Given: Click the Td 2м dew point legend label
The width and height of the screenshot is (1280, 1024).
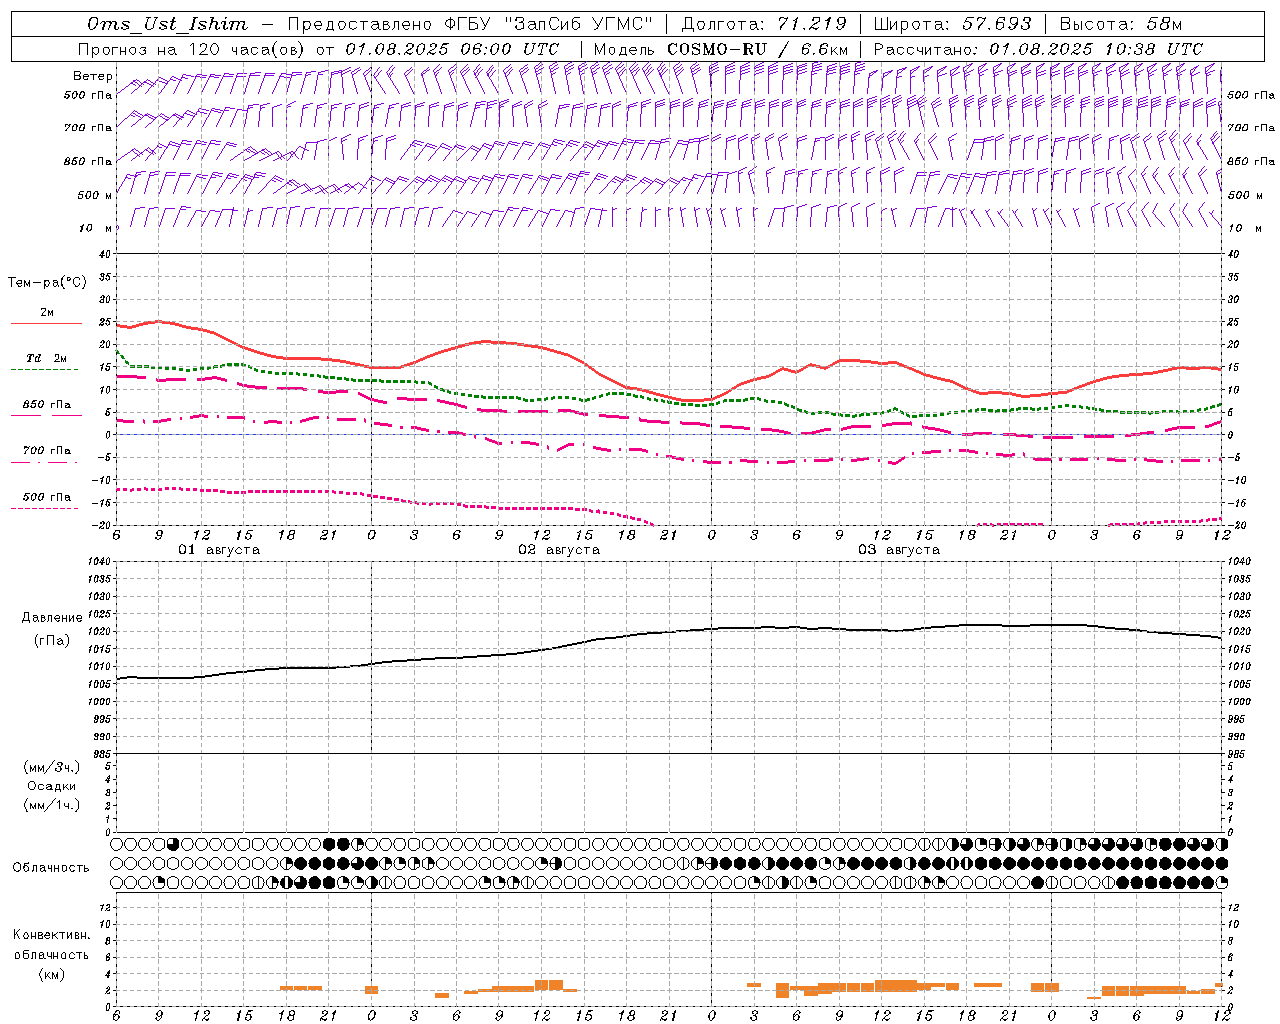Looking at the screenshot, I should [47, 358].
